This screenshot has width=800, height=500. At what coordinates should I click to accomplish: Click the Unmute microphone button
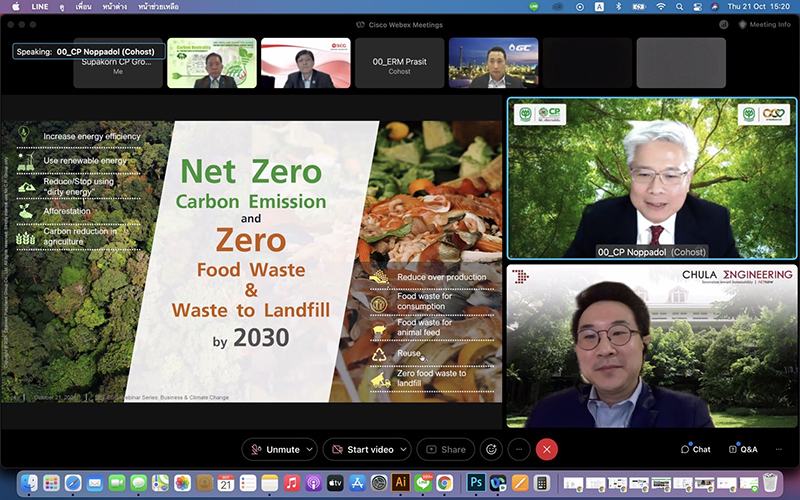coord(275,449)
